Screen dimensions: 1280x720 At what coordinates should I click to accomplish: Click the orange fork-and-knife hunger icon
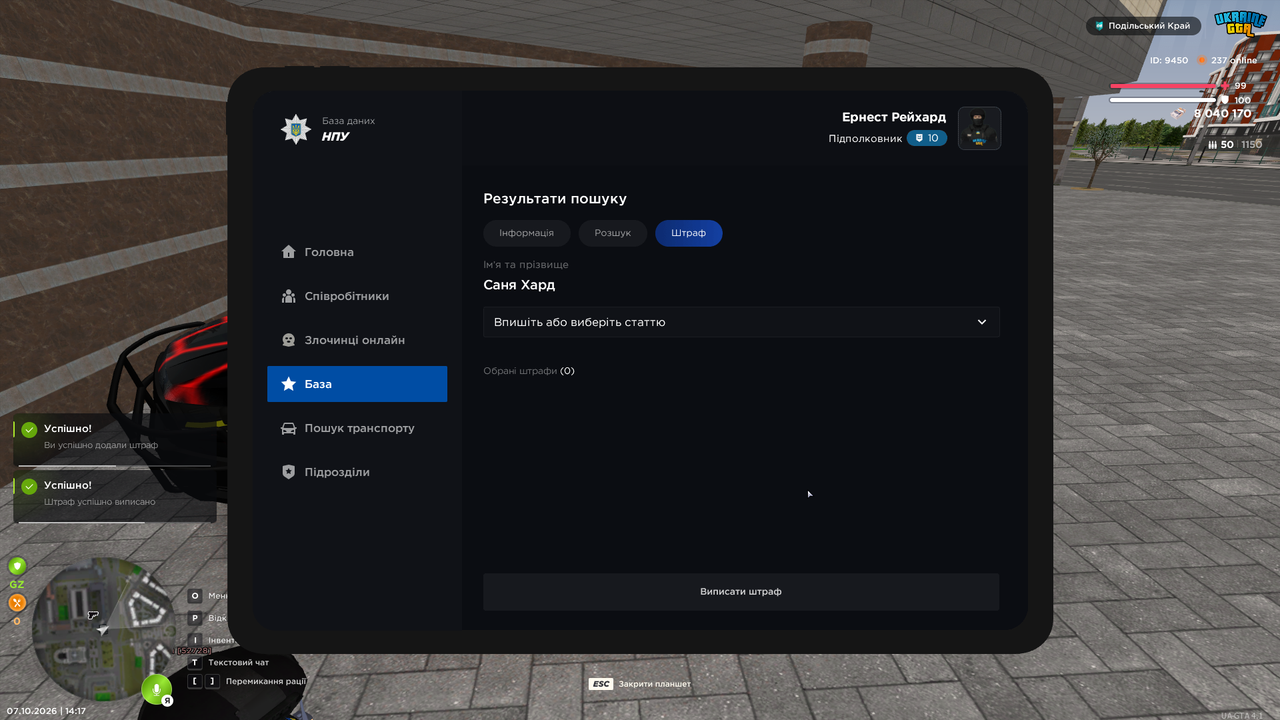coord(17,602)
